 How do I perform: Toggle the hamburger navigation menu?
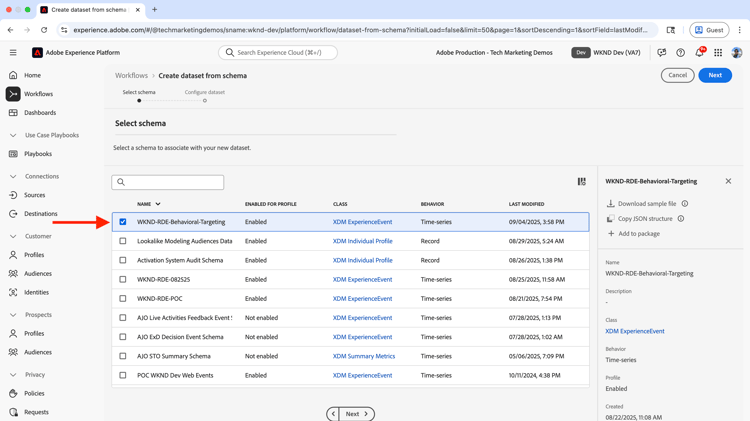coord(13,53)
